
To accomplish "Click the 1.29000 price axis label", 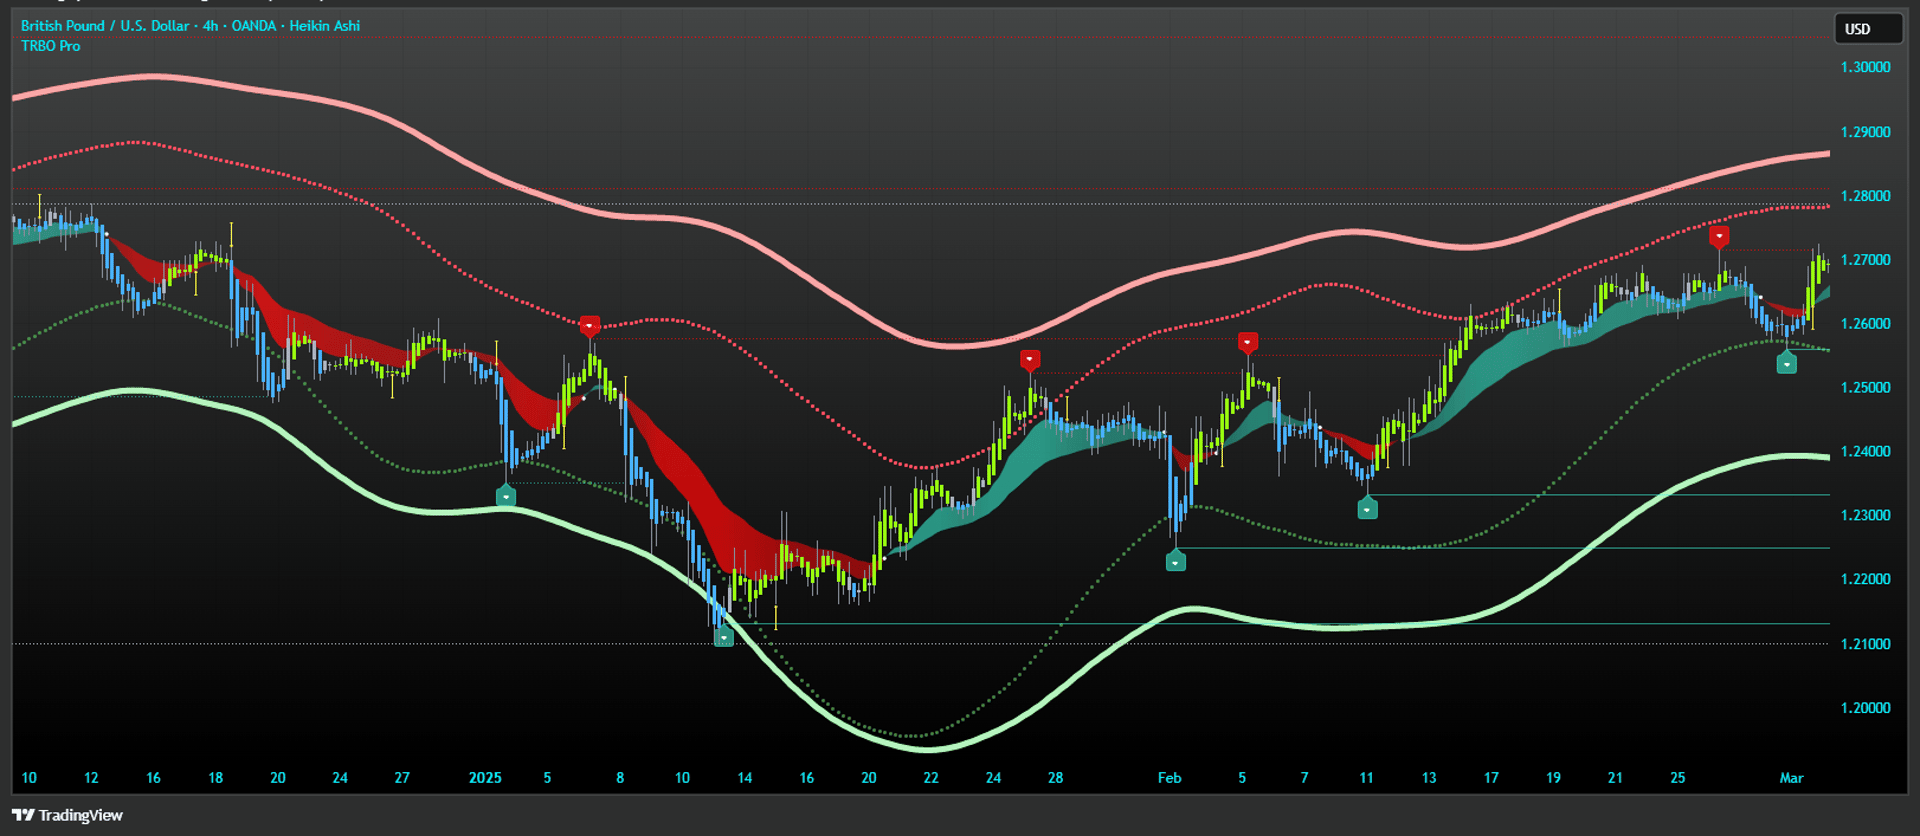I will point(1866,132).
